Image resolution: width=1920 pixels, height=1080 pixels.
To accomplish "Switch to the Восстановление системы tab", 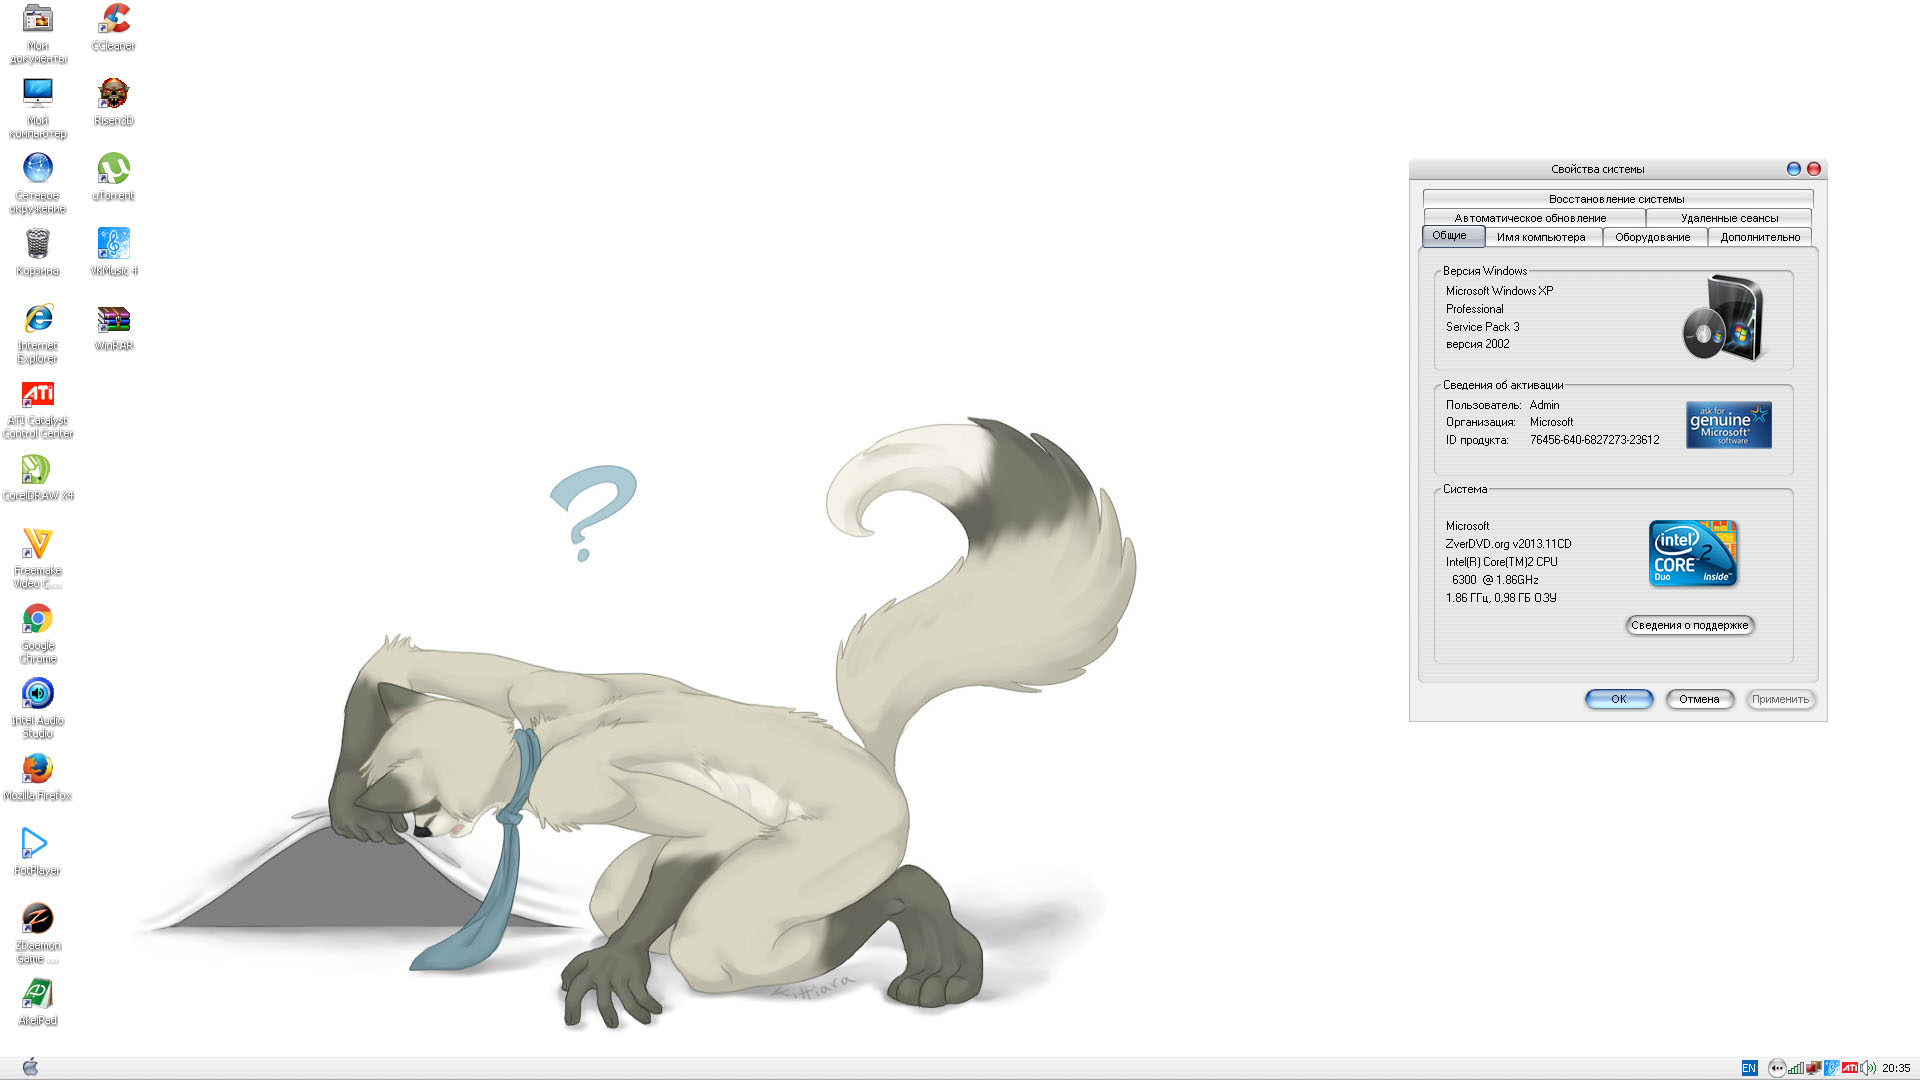I will (1616, 199).
